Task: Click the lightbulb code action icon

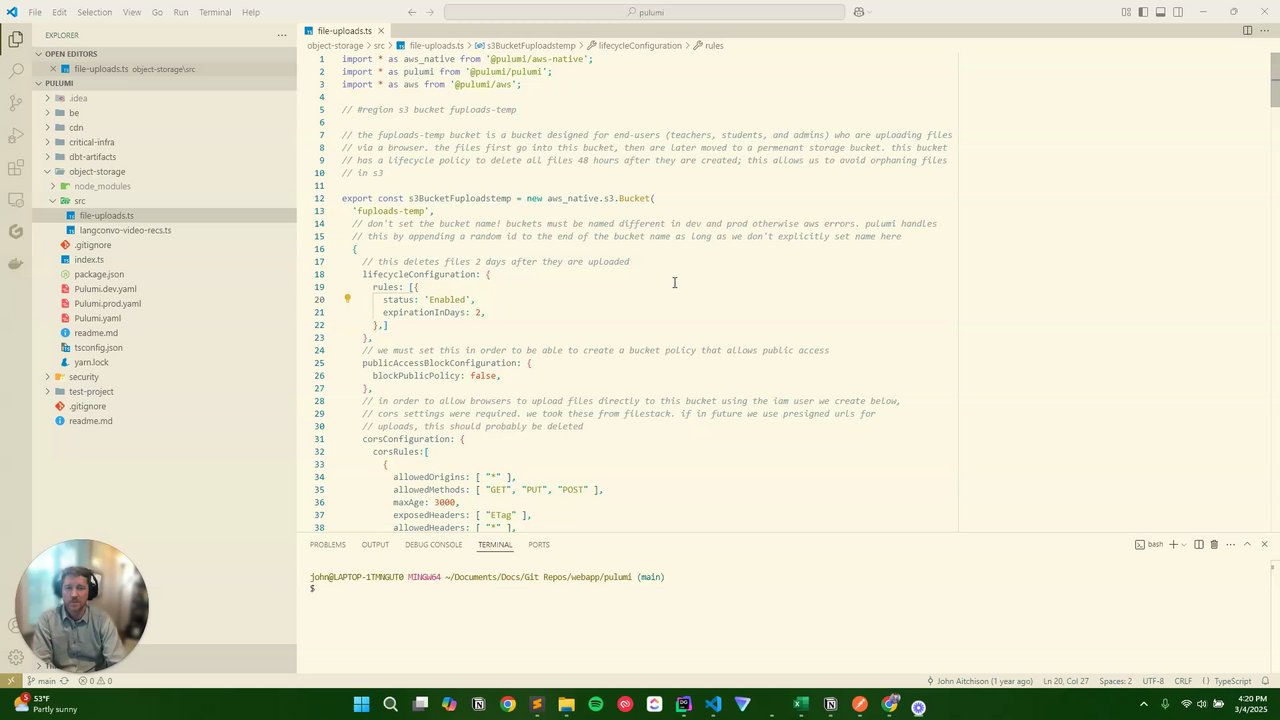Action: pos(347,299)
